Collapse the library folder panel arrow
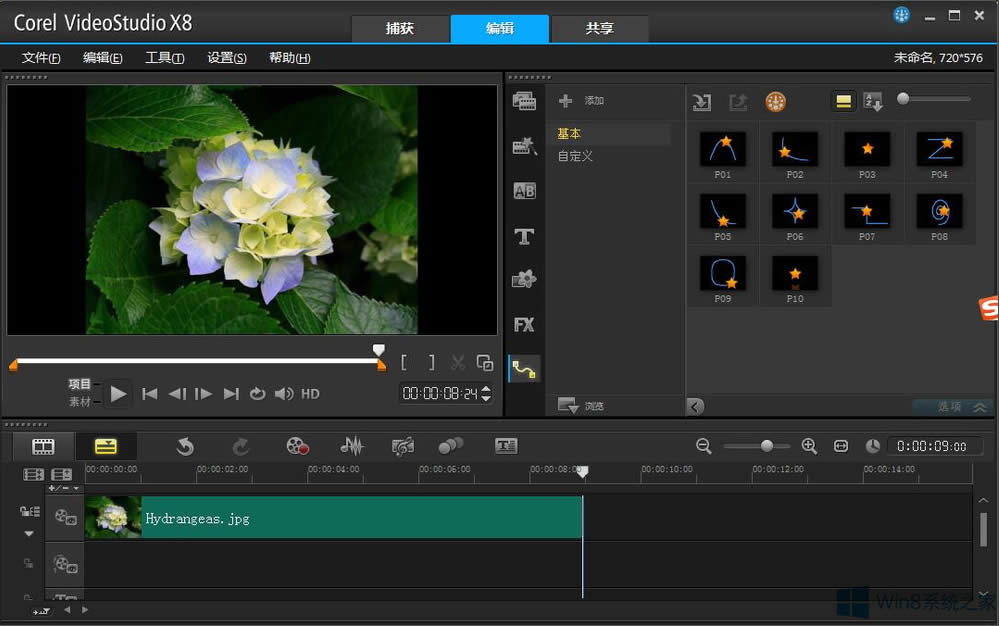The height and width of the screenshot is (626, 999). tap(695, 406)
